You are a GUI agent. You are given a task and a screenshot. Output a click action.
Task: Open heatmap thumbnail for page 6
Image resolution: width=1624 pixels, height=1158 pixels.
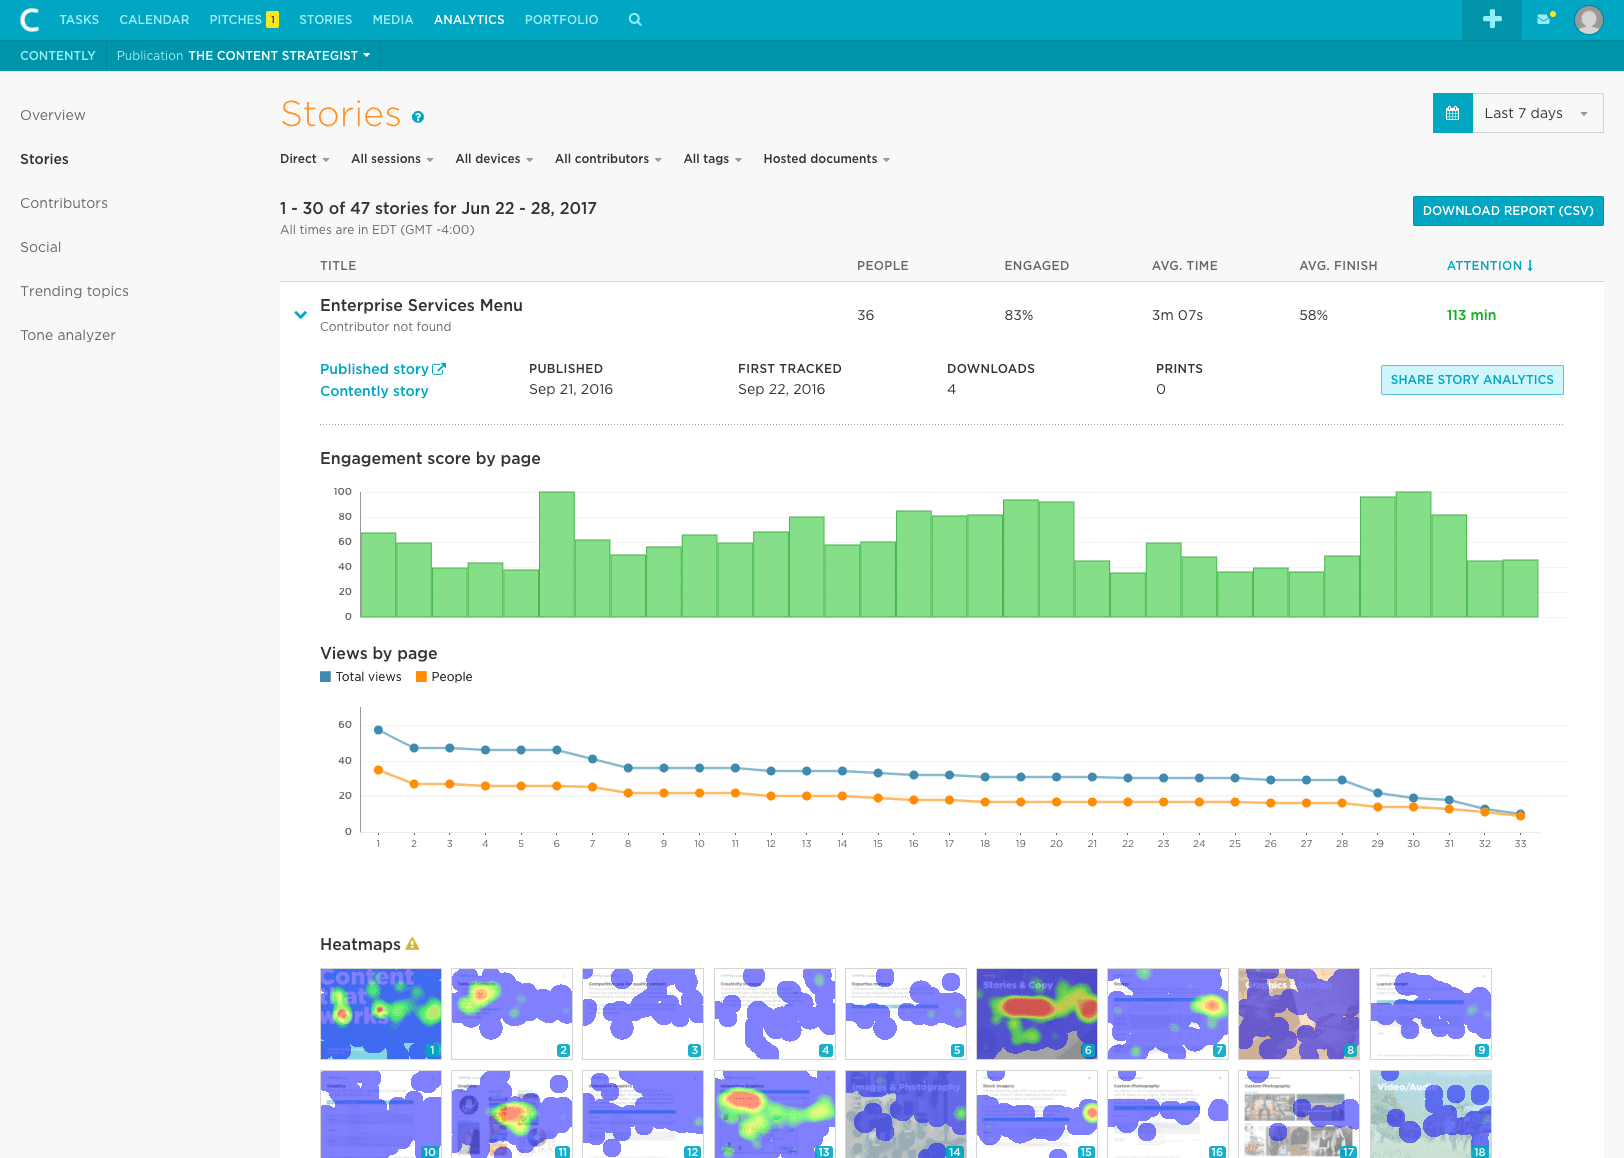[1036, 1013]
